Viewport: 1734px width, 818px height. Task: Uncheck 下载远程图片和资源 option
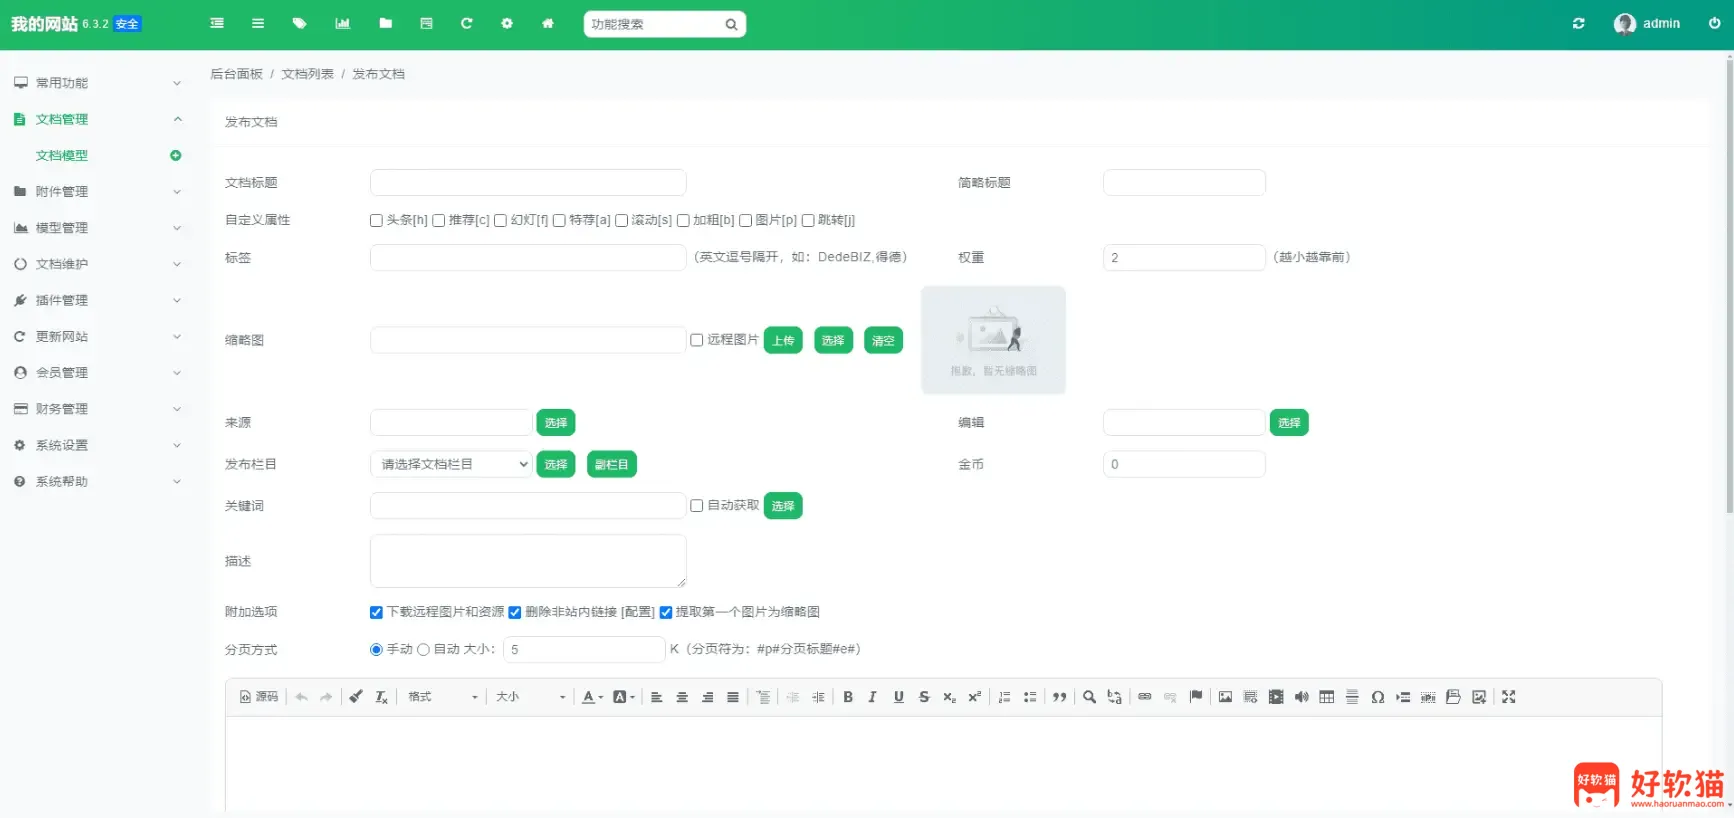click(376, 612)
